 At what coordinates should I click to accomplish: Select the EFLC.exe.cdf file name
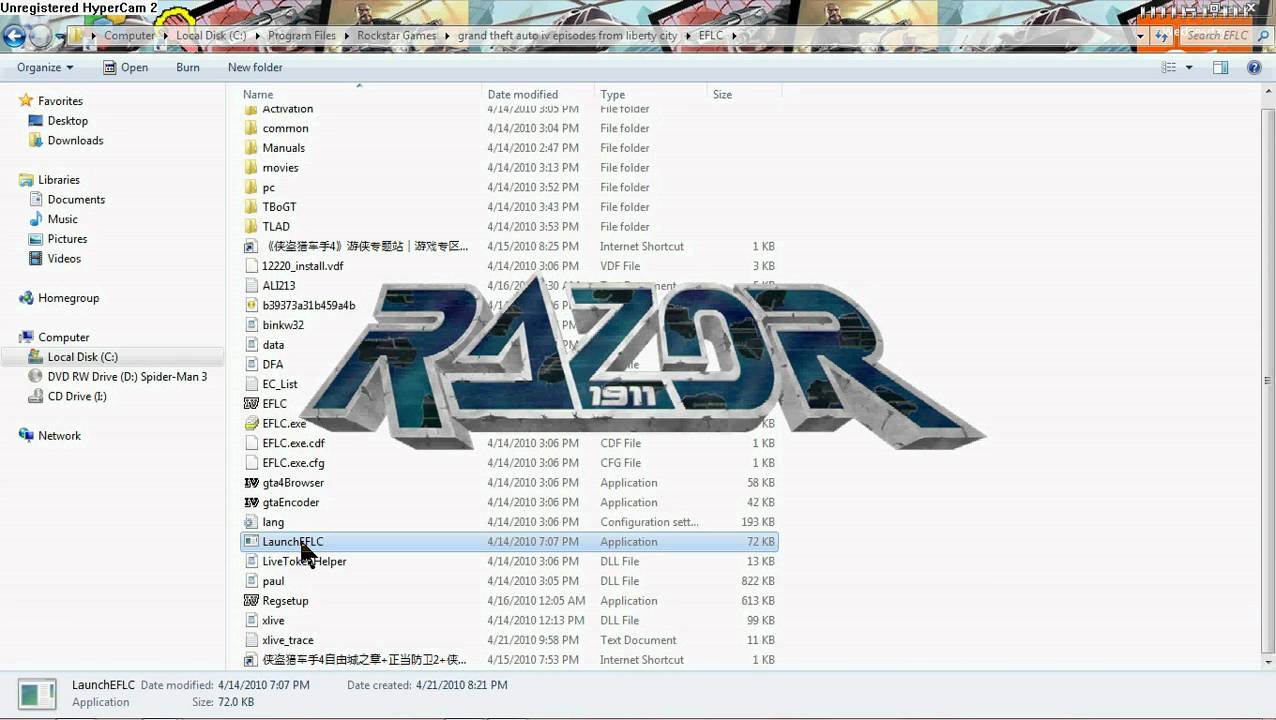[x=293, y=443]
